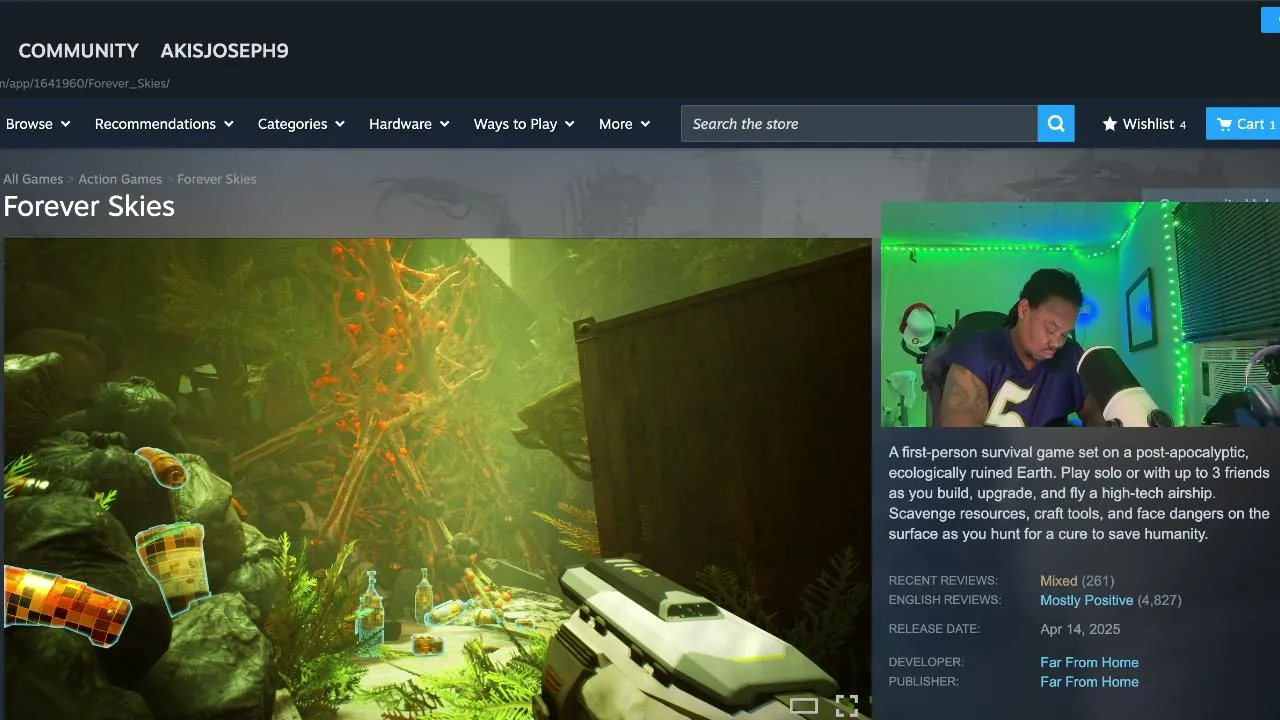1280x720 pixels.
Task: Click the DEVELOPER label
Action: tap(926, 662)
